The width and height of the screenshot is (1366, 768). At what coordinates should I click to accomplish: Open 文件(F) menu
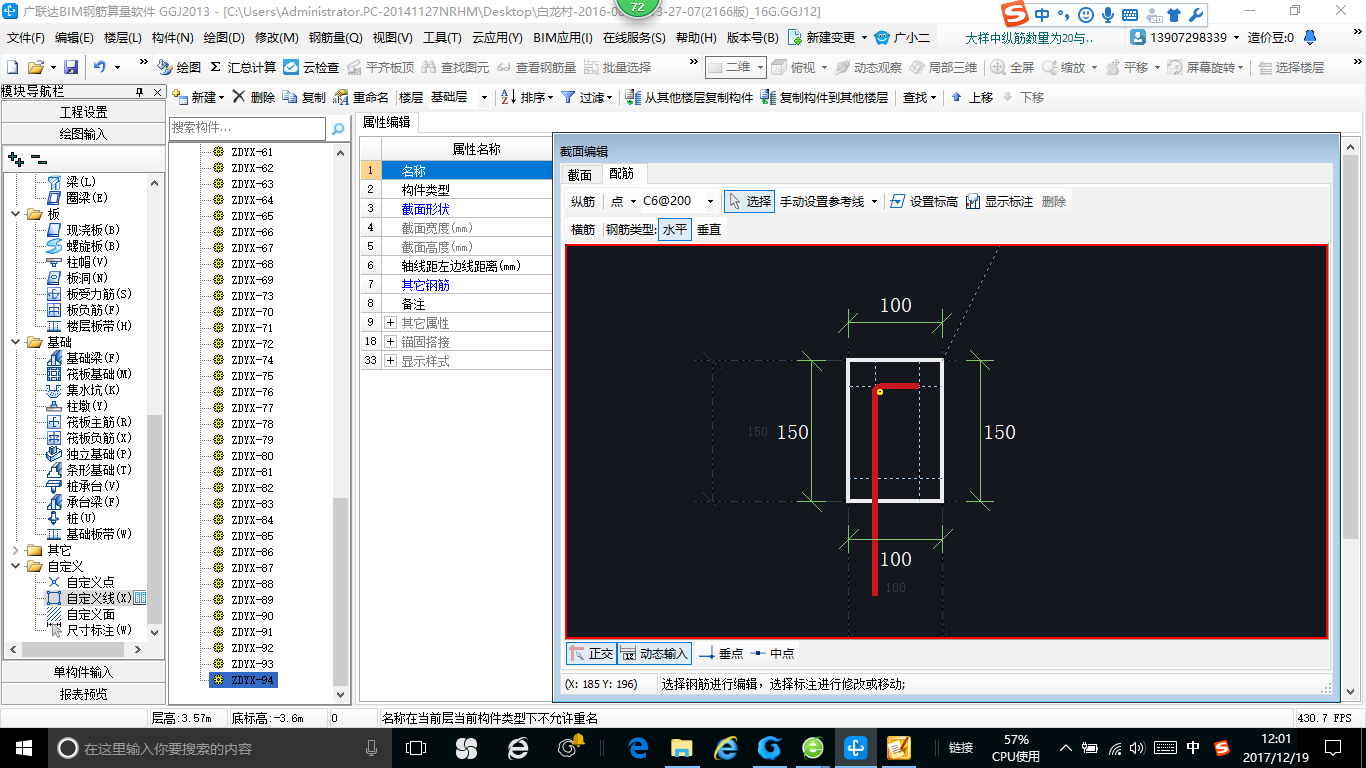pos(26,38)
